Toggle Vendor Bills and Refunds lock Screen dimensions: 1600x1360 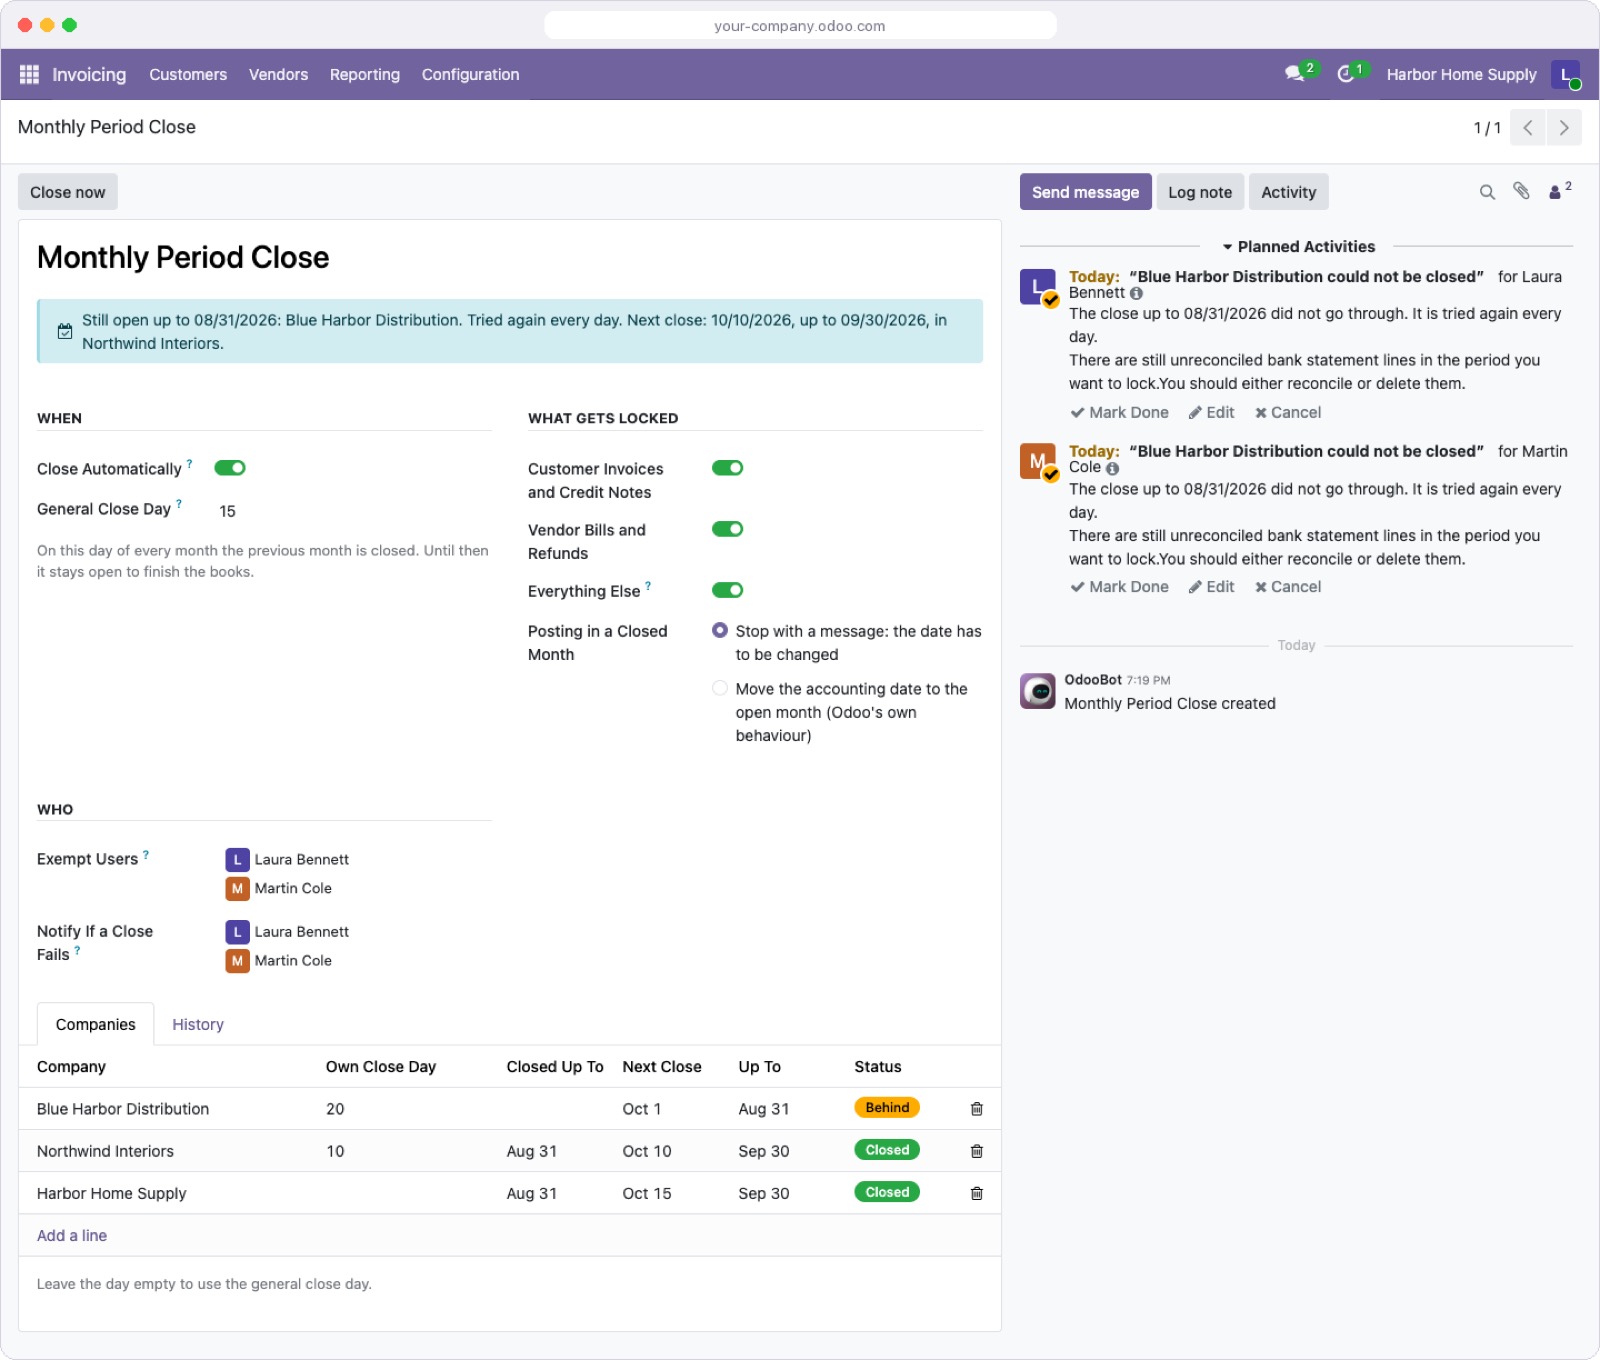(727, 529)
